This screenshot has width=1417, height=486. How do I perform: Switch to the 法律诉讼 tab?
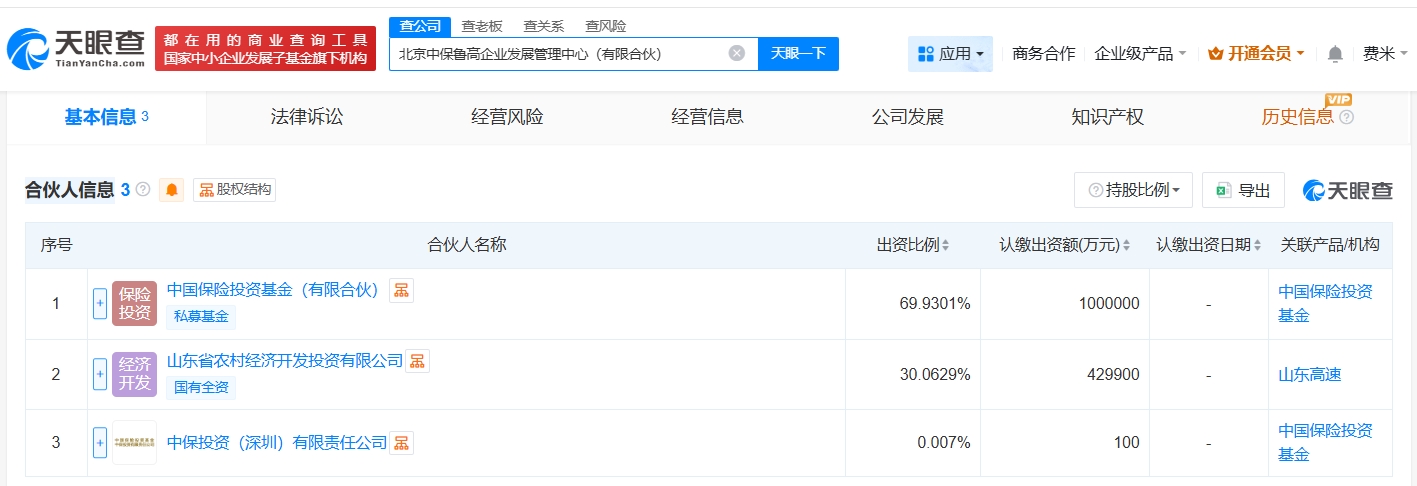307,118
